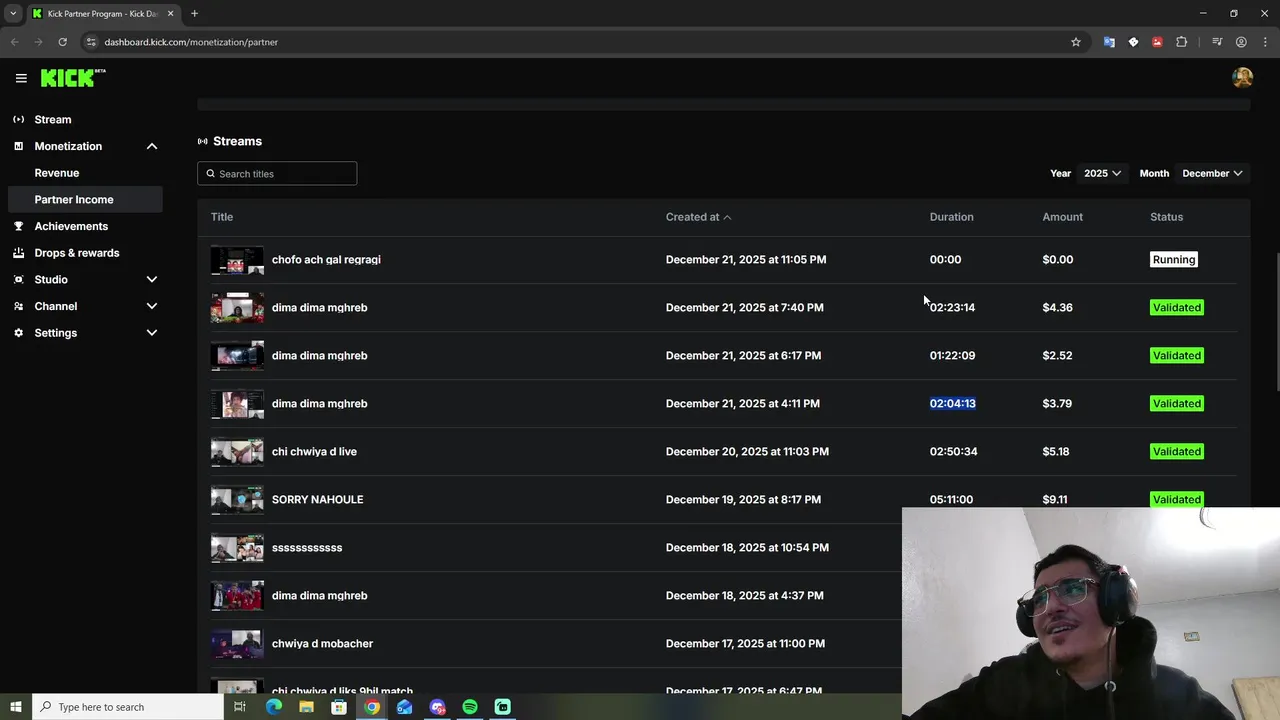Viewport: 1280px width, 720px height.
Task: Click the 02:50:34 duration
Action: (953, 452)
